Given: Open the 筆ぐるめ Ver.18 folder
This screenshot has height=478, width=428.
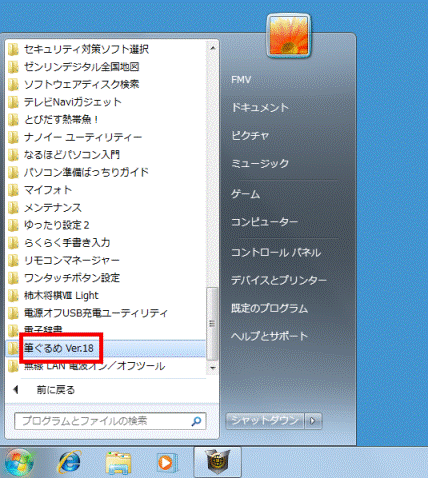Looking at the screenshot, I should pos(106,348).
